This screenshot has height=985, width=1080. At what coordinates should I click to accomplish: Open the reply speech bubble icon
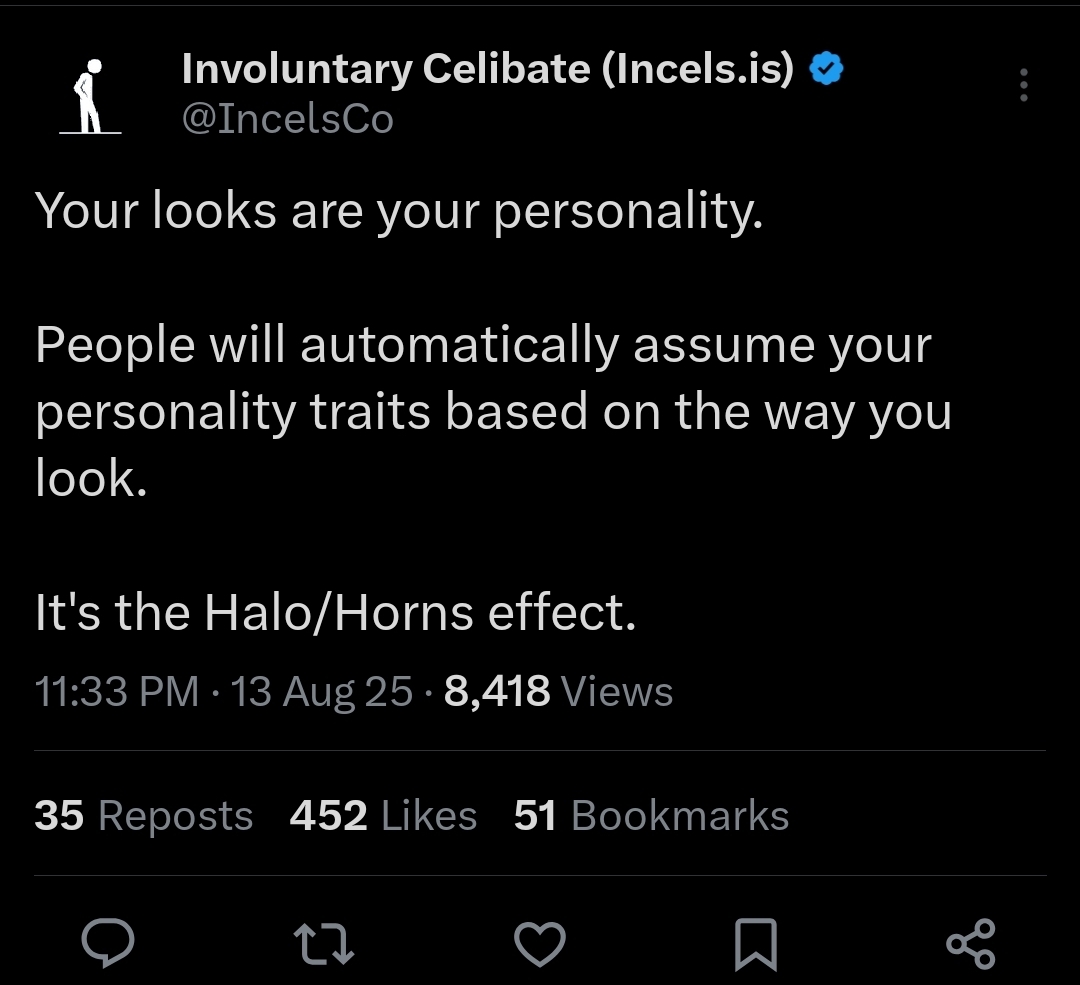pyautogui.click(x=108, y=943)
